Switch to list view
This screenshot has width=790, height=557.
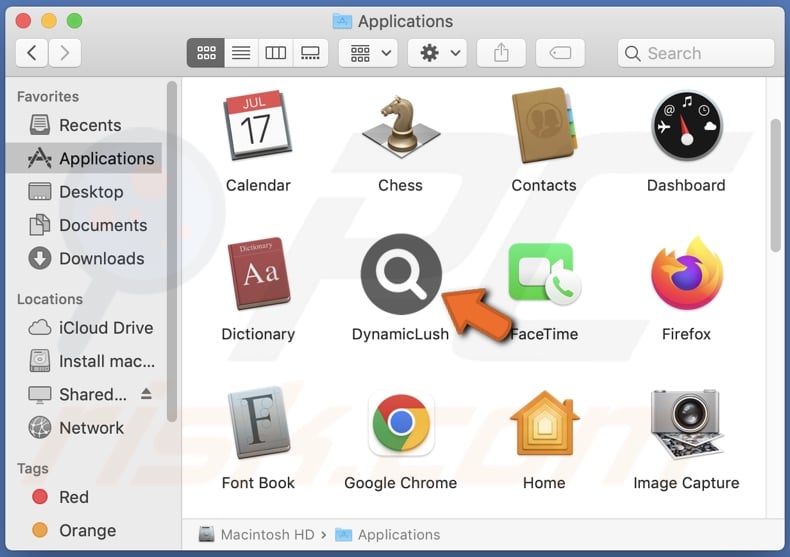click(241, 52)
